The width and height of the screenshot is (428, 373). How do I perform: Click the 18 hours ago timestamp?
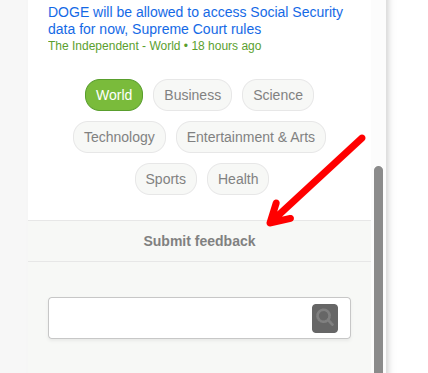click(x=226, y=46)
